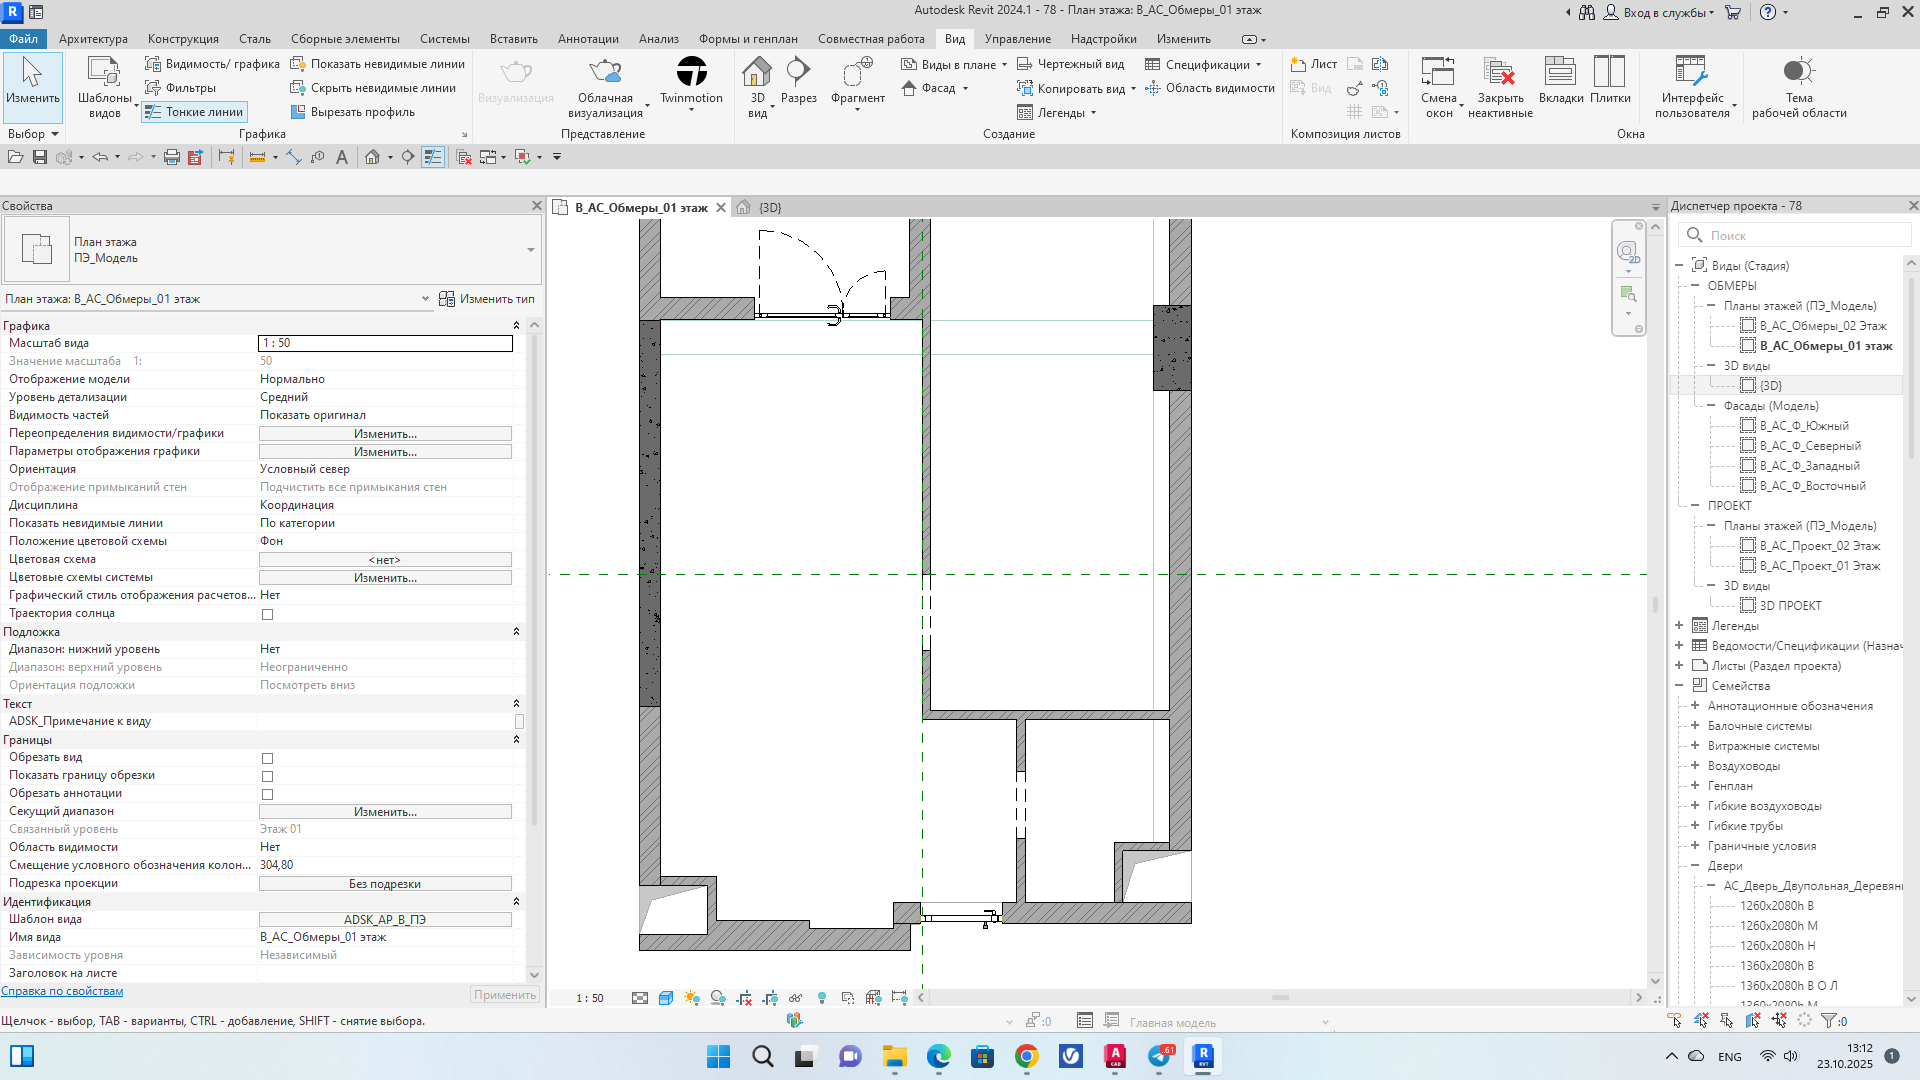This screenshot has width=1920, height=1080.
Task: Open Visibility/Graphics (Видимость/графика) tool
Action: point(212,64)
